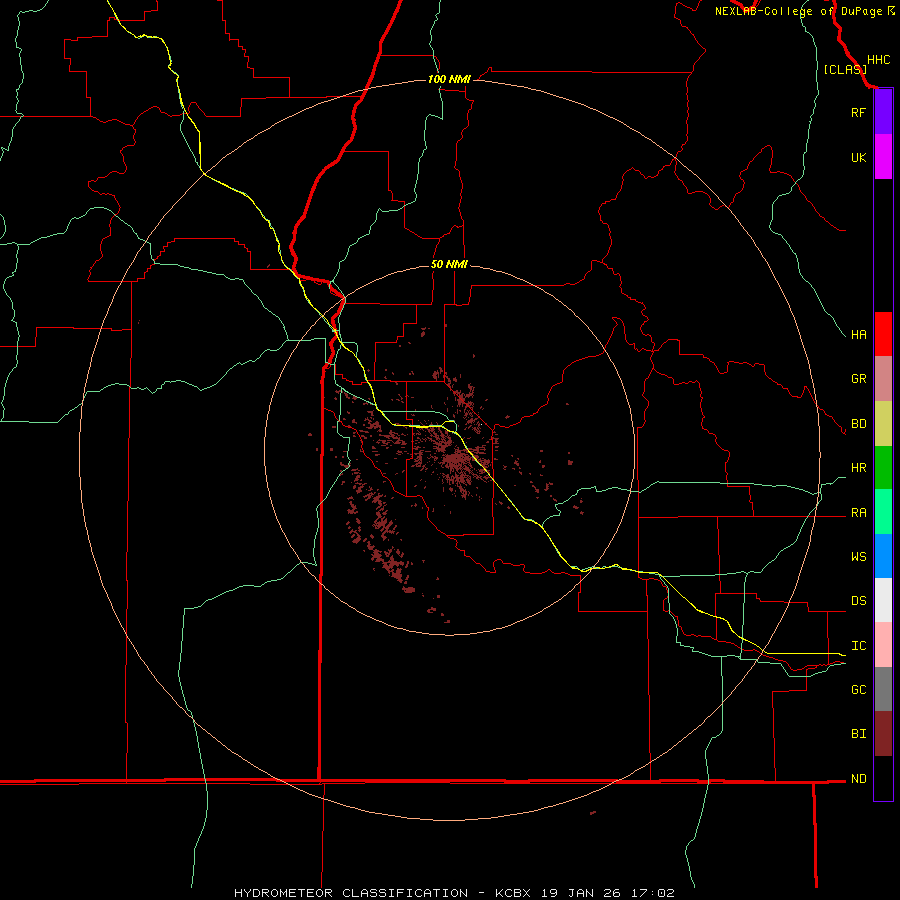Click the 'ND' legend label
Viewport: 900px width, 900px height.
click(x=858, y=779)
